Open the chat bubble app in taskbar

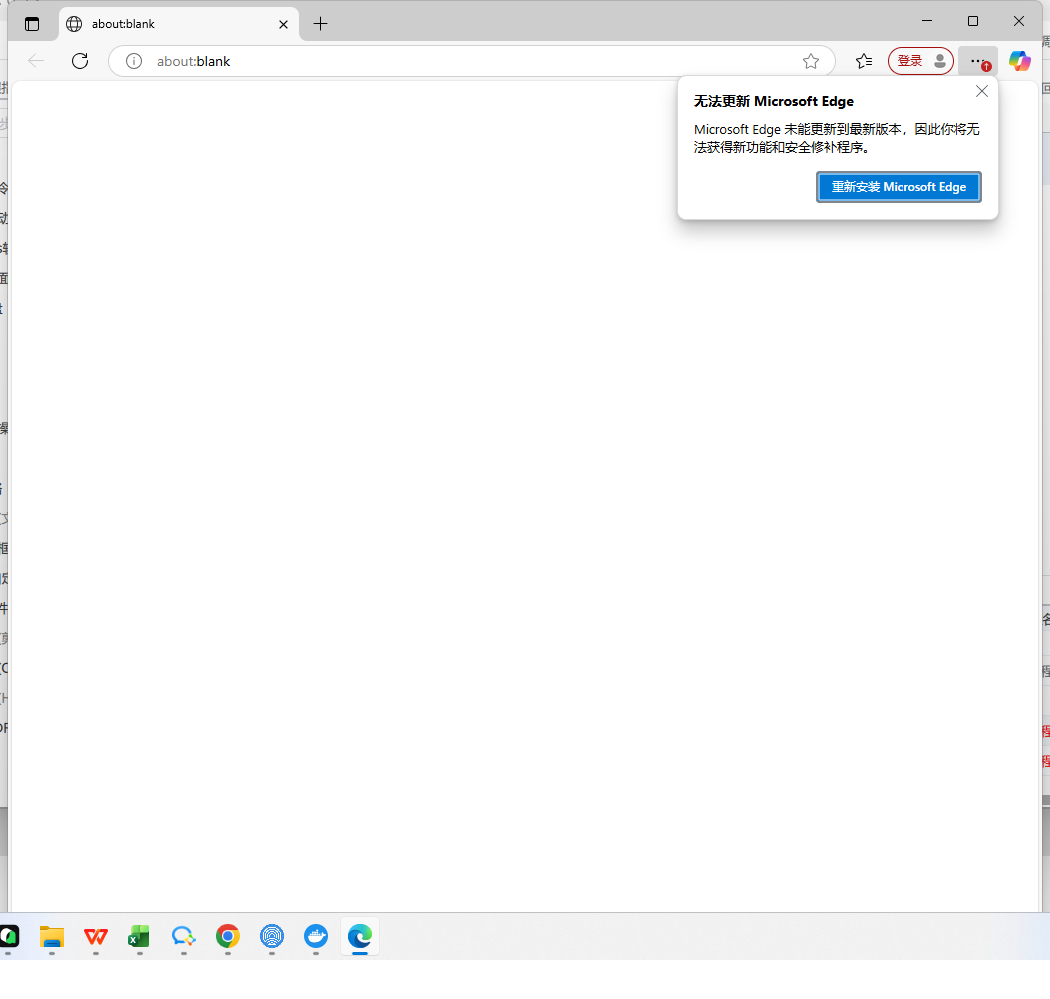tap(183, 936)
